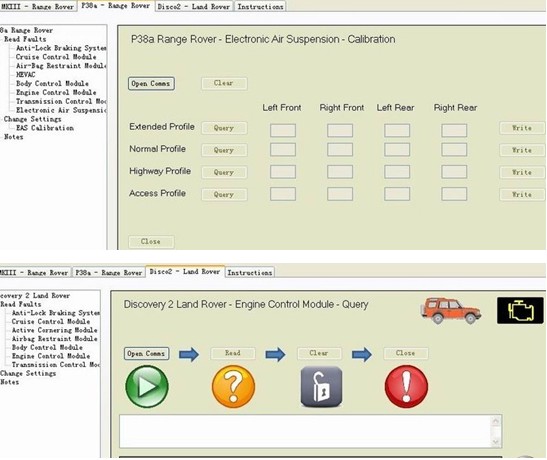Select P38a - Range Rover tab in bottom window
Viewport: 547px width, 460px height.
109,272
